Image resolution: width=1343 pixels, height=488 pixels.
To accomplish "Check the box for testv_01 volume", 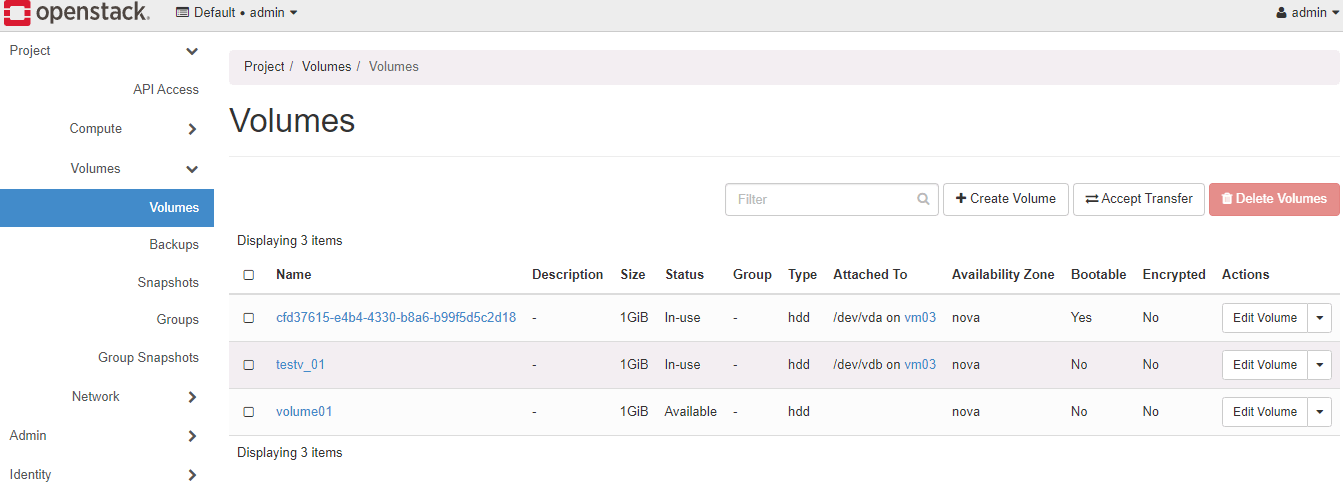I will tap(249, 365).
